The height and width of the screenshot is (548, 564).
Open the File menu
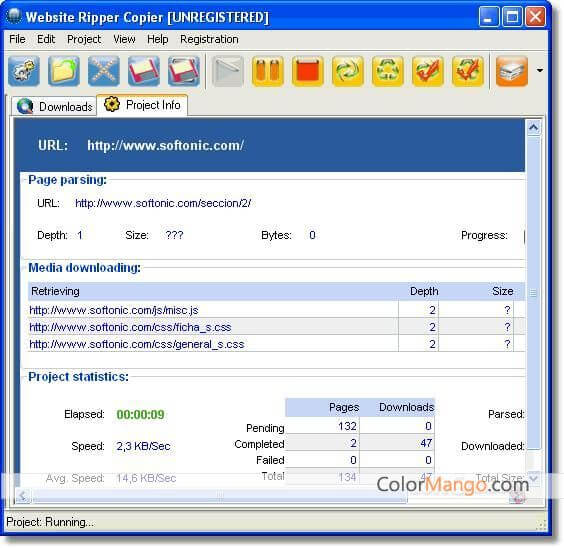[17, 39]
